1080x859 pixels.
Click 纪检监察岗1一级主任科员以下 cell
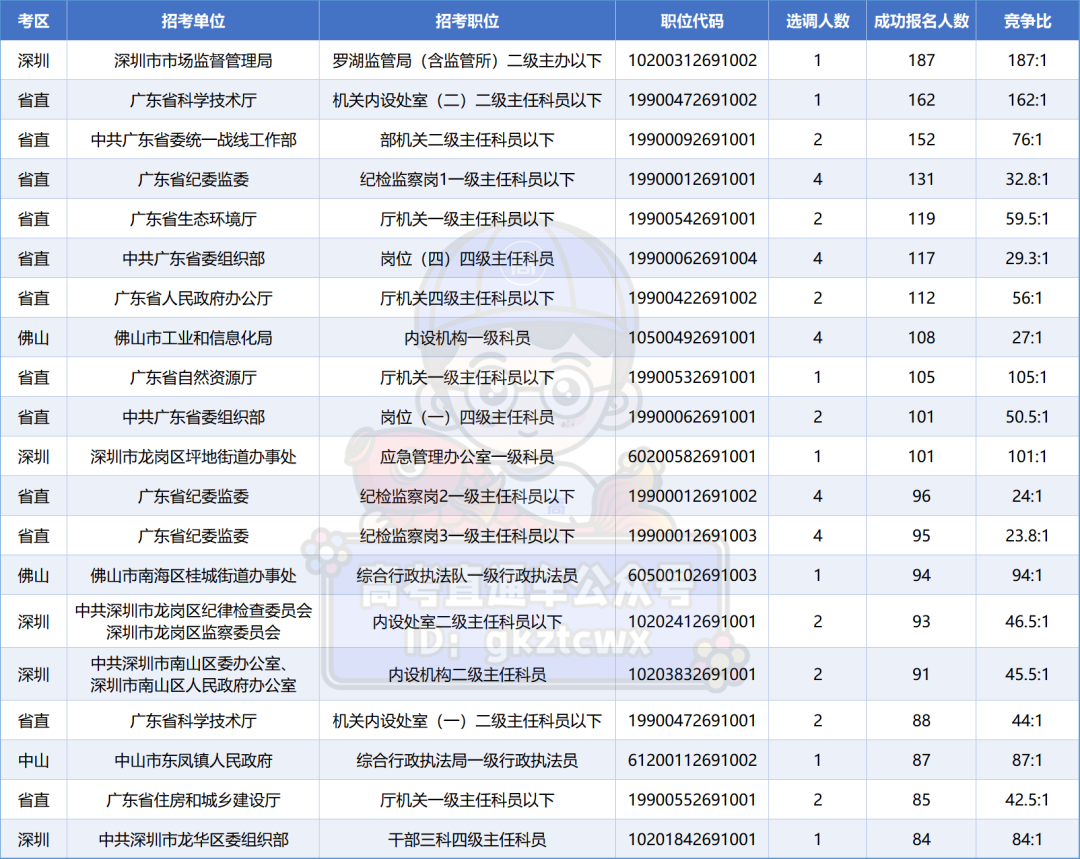(467, 180)
